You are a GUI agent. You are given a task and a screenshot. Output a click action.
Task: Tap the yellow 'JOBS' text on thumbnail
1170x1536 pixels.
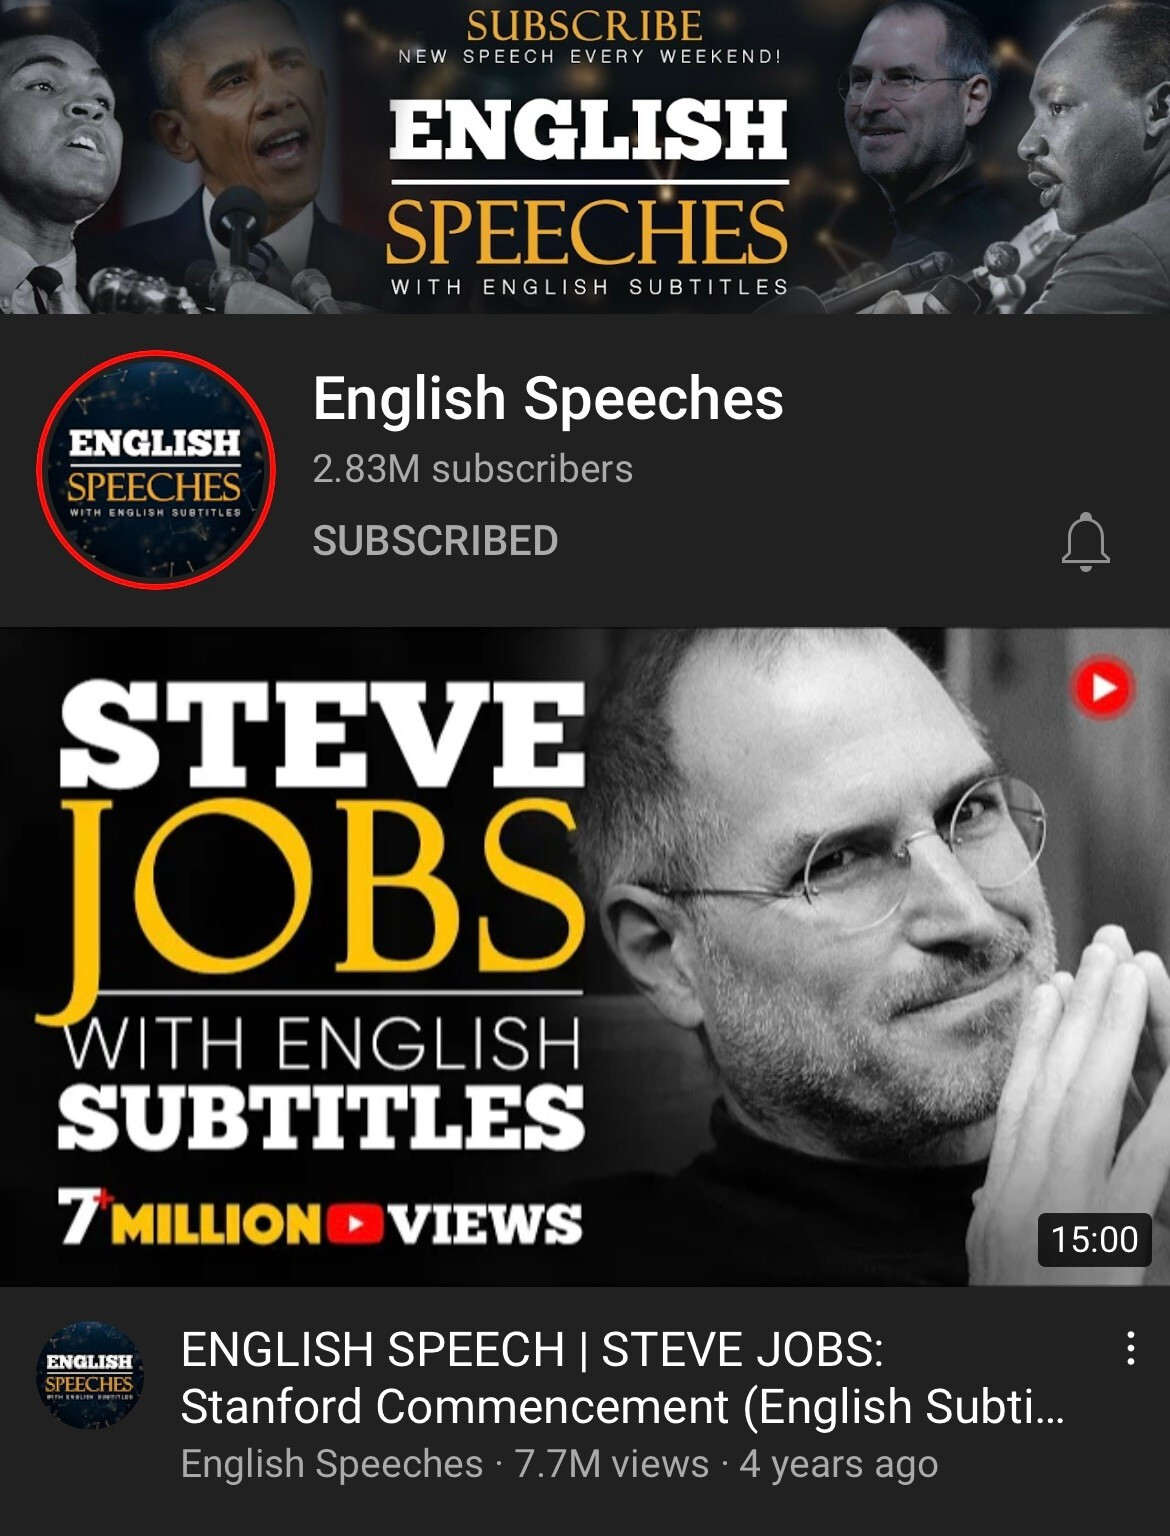tap(310, 893)
